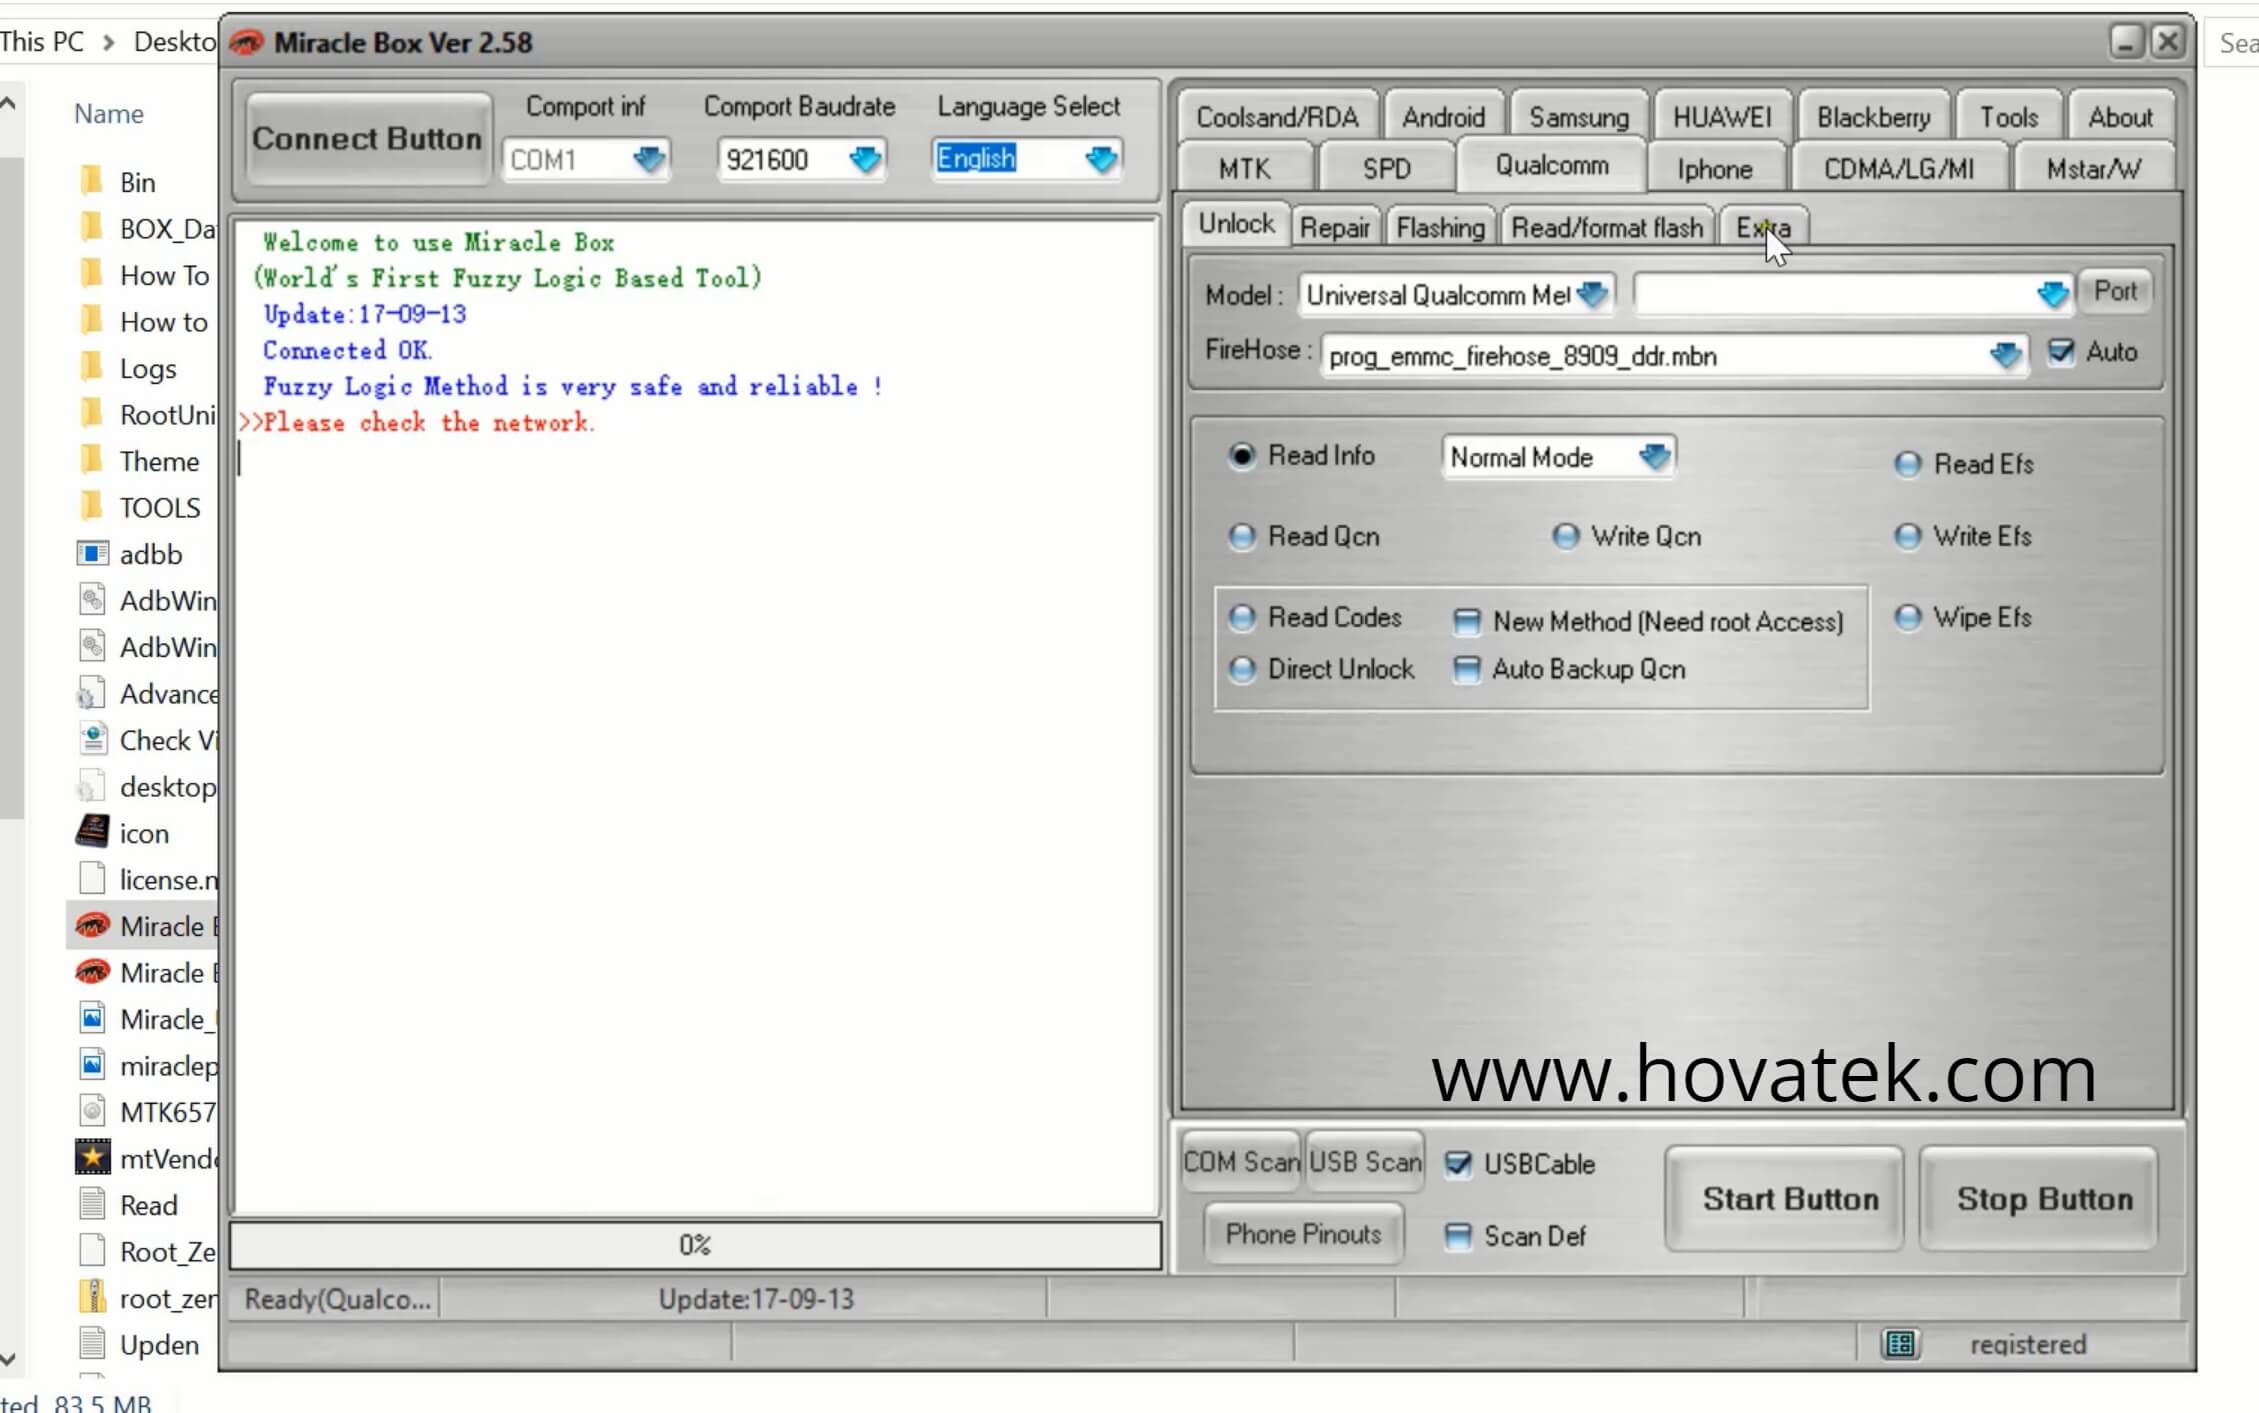
Task: Click the Upden text file icon
Action: tap(92, 1343)
